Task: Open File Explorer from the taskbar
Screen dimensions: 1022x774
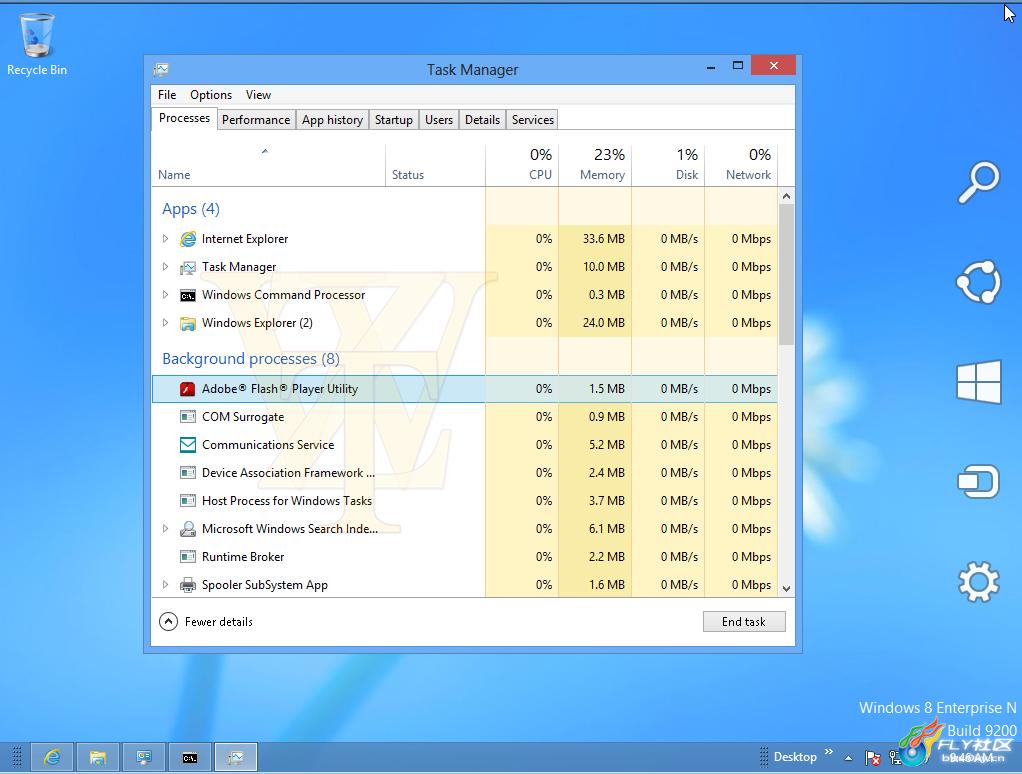Action: coord(98,758)
